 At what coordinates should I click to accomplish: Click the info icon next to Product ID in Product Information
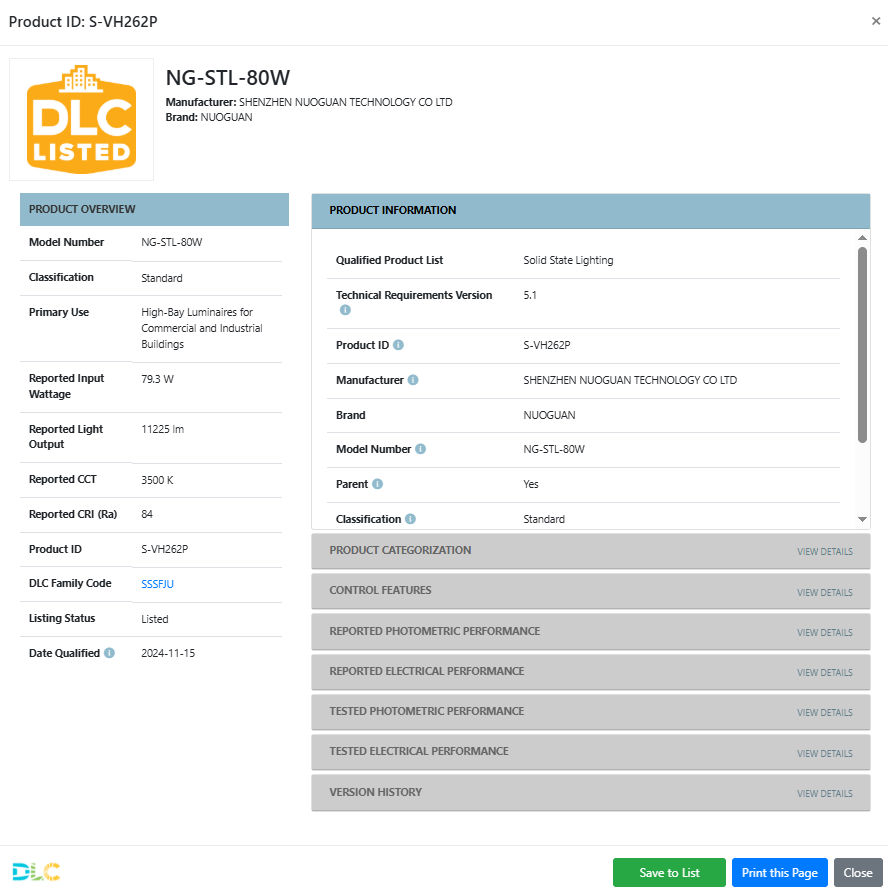click(x=399, y=345)
